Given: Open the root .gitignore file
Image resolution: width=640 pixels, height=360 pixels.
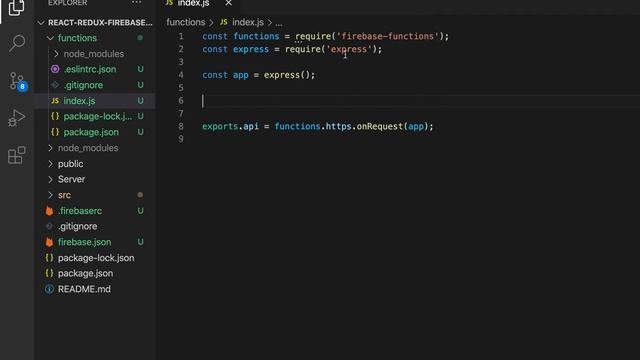Looking at the screenshot, I should point(78,227).
